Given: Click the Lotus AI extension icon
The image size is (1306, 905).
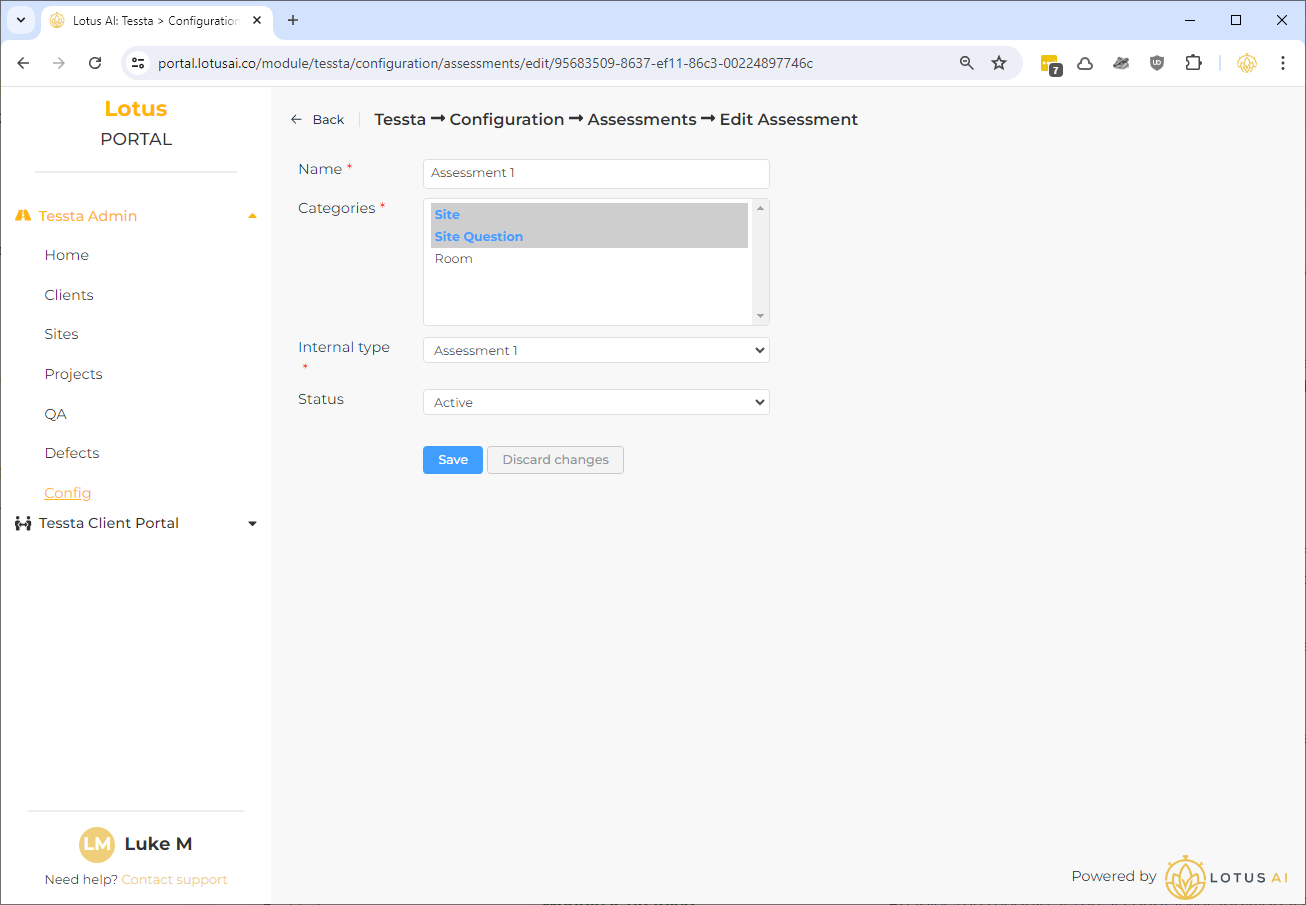Looking at the screenshot, I should pos(1246,63).
